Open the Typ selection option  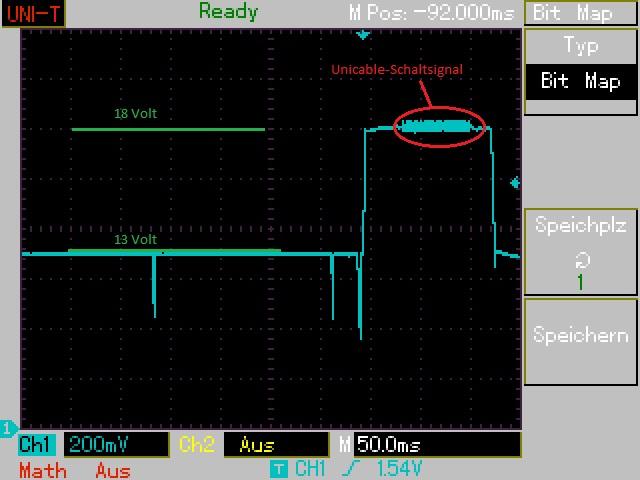click(x=581, y=45)
